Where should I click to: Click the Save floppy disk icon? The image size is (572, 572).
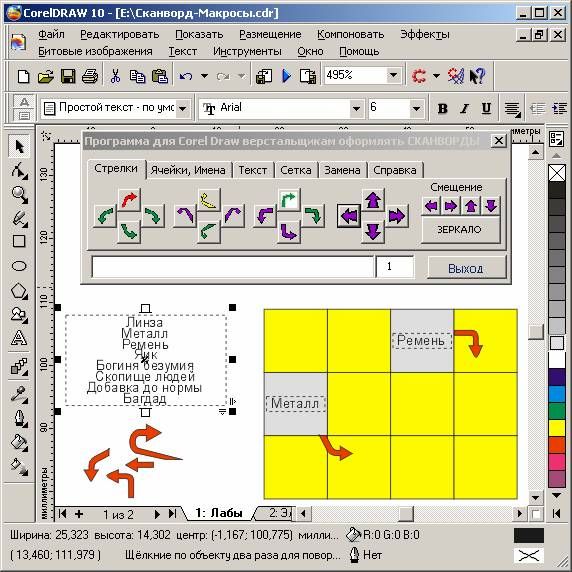pyautogui.click(x=68, y=76)
